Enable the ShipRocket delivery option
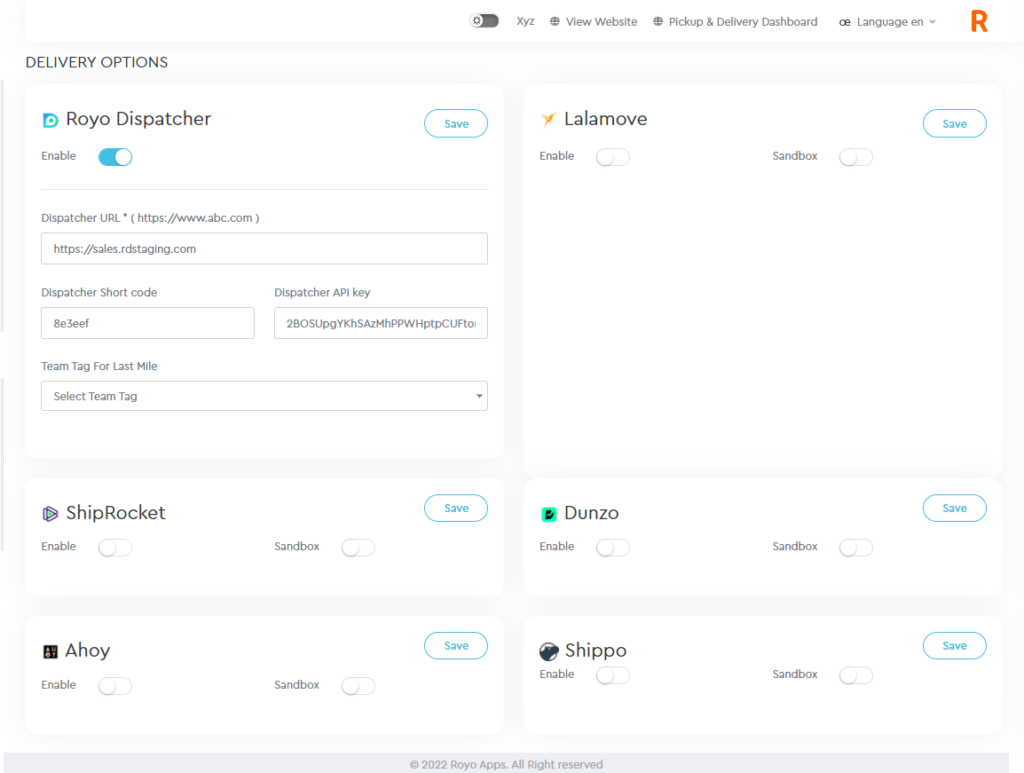 [115, 547]
